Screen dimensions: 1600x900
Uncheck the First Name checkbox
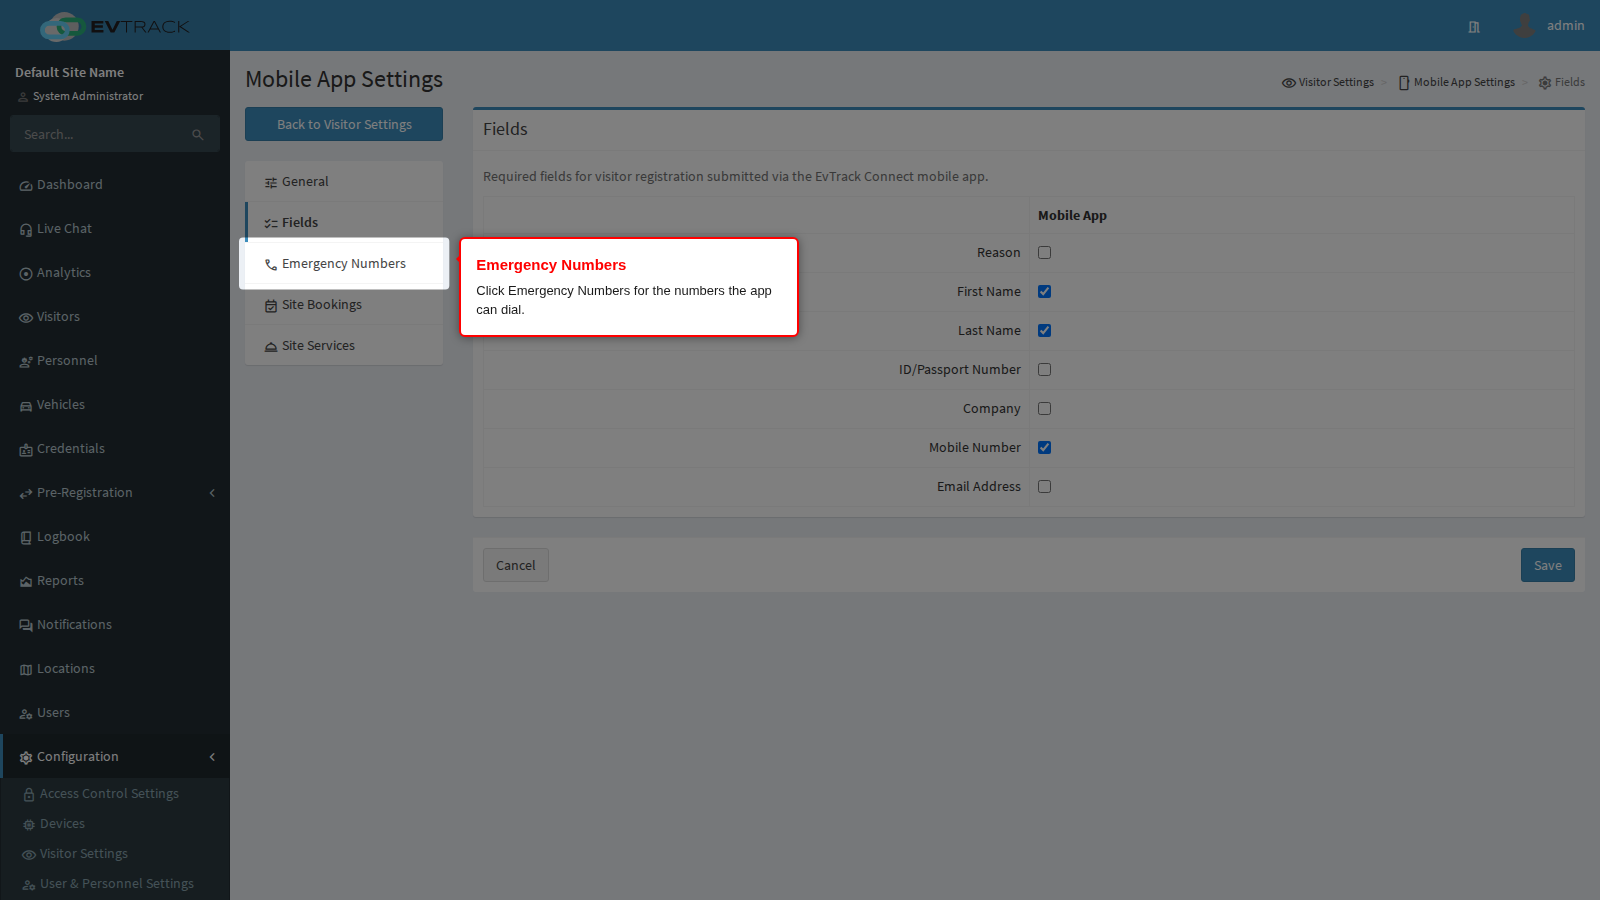[1044, 292]
